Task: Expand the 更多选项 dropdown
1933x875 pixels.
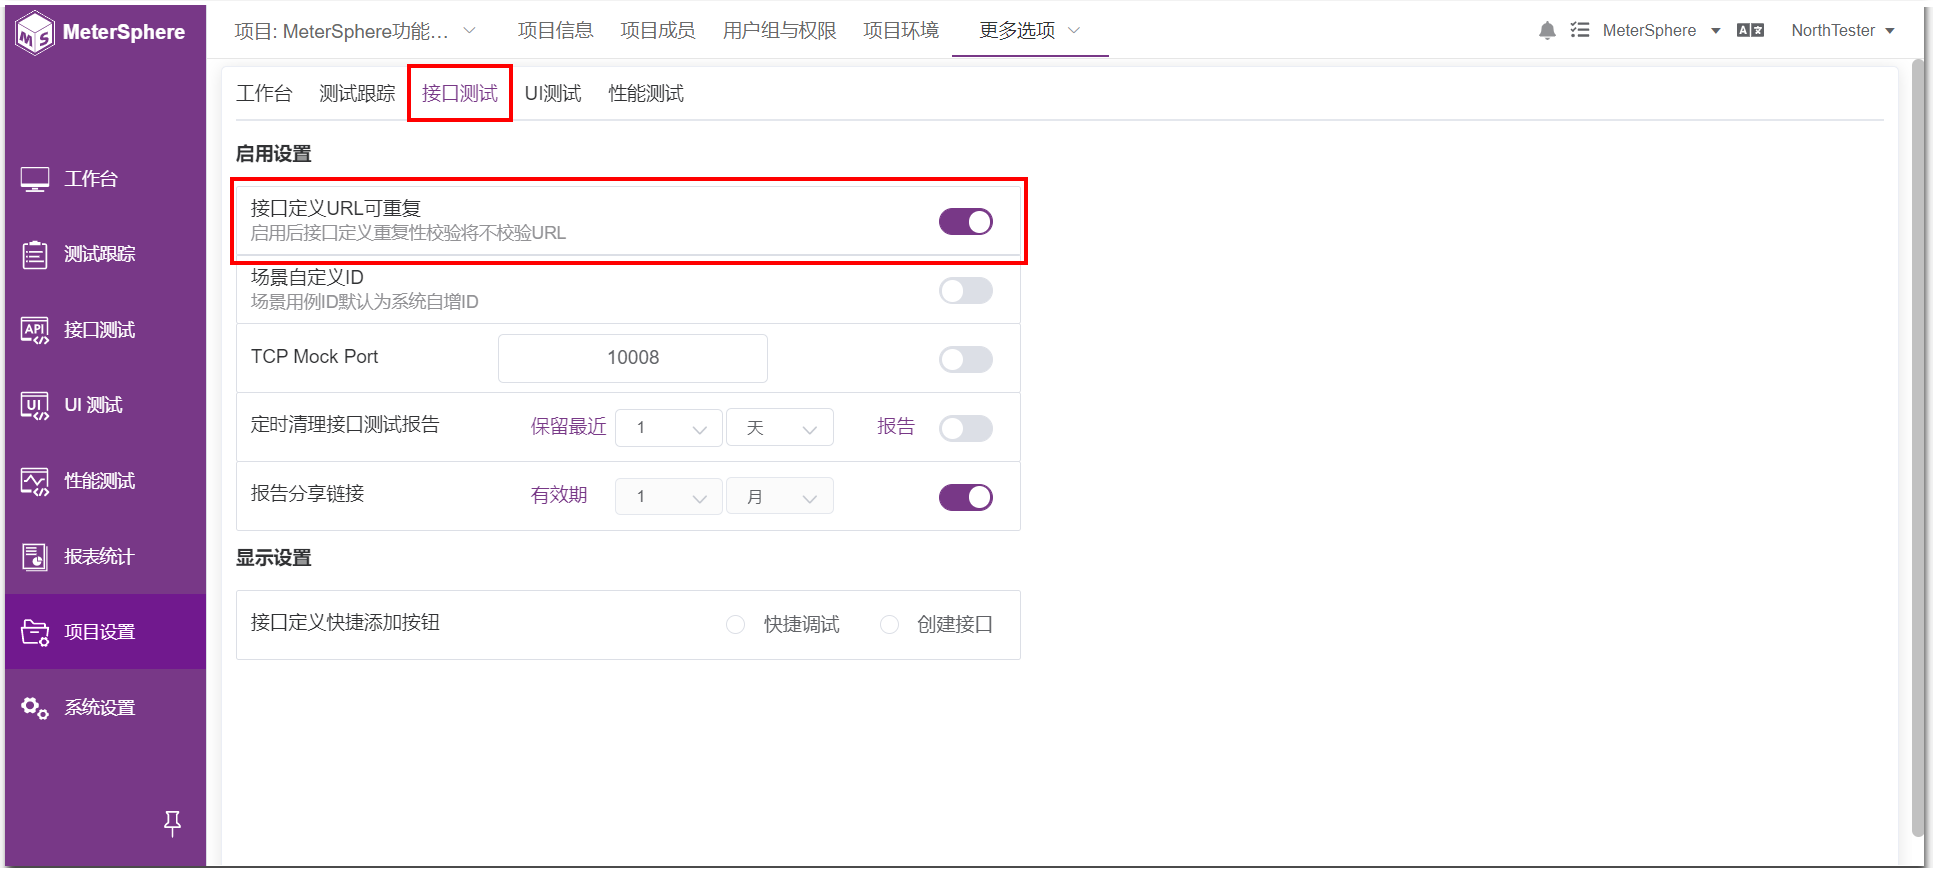Action: click(1030, 31)
